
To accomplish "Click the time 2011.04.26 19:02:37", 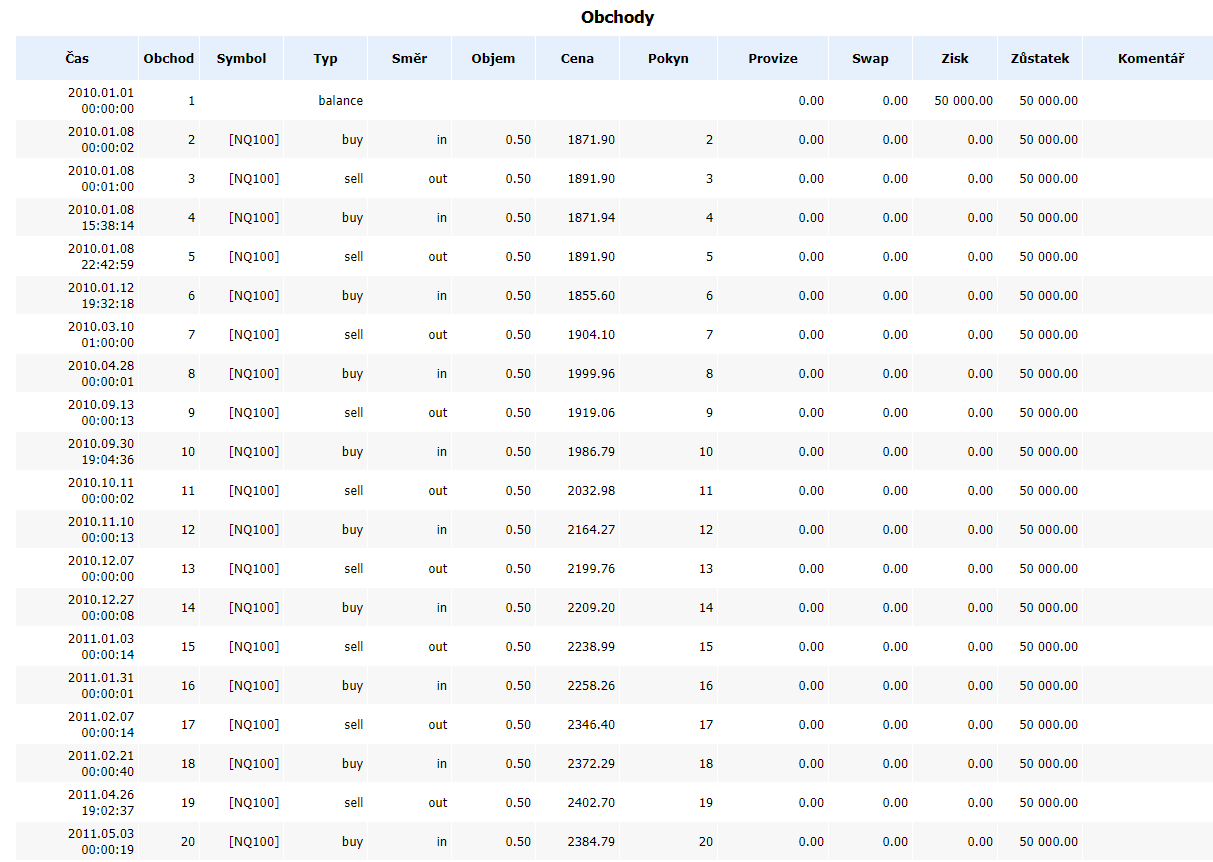I will click(100, 803).
